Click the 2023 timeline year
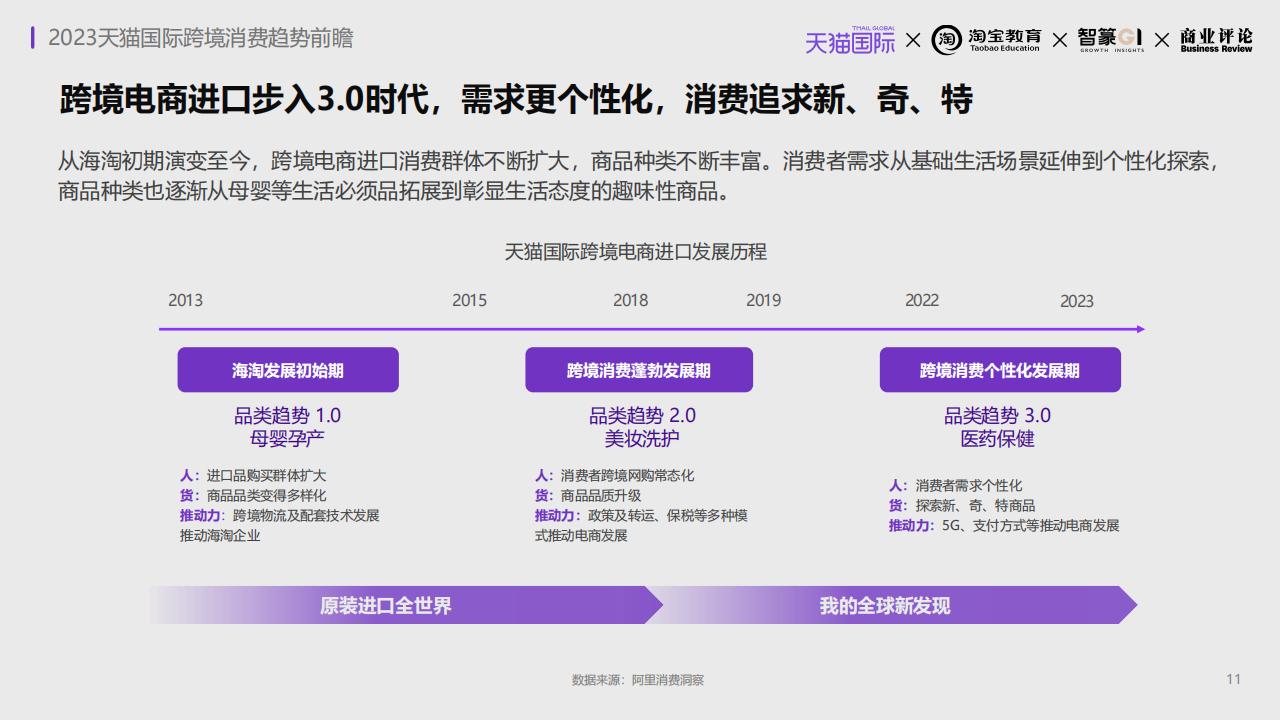Screen dimensions: 1280x720 1077,301
